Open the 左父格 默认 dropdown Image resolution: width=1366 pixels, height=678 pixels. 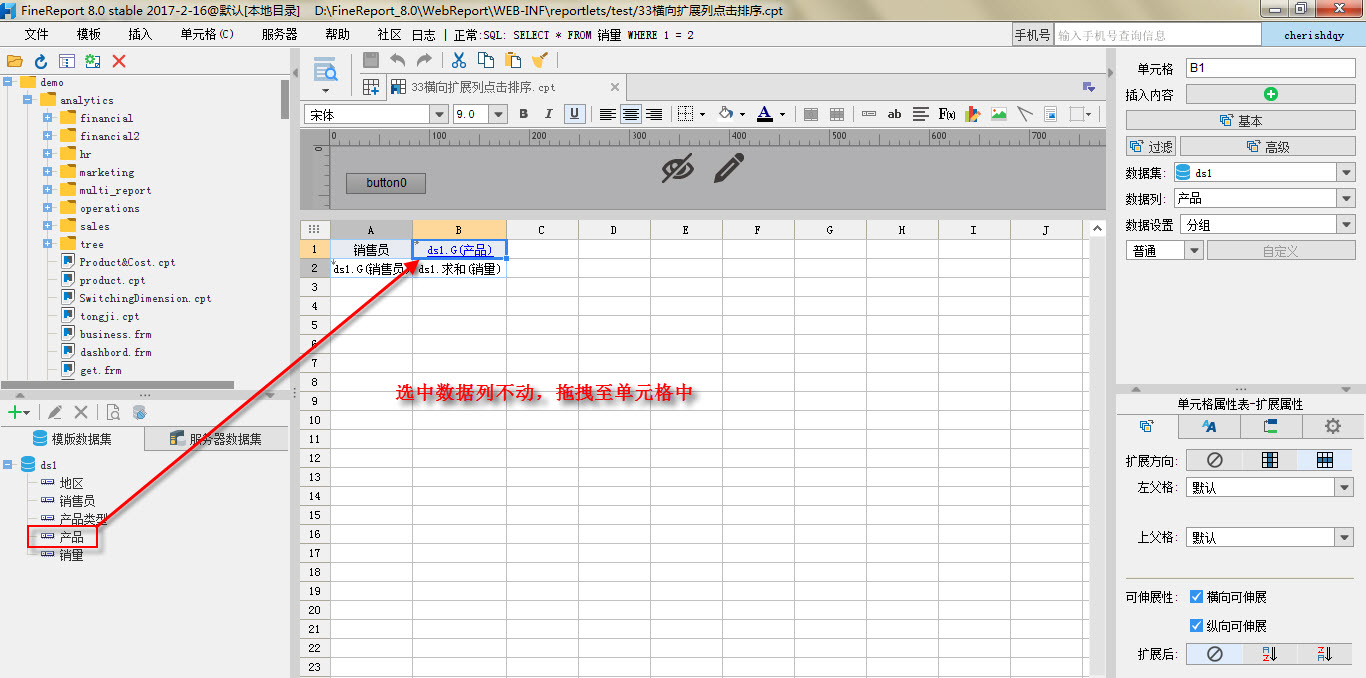[x=1343, y=488]
